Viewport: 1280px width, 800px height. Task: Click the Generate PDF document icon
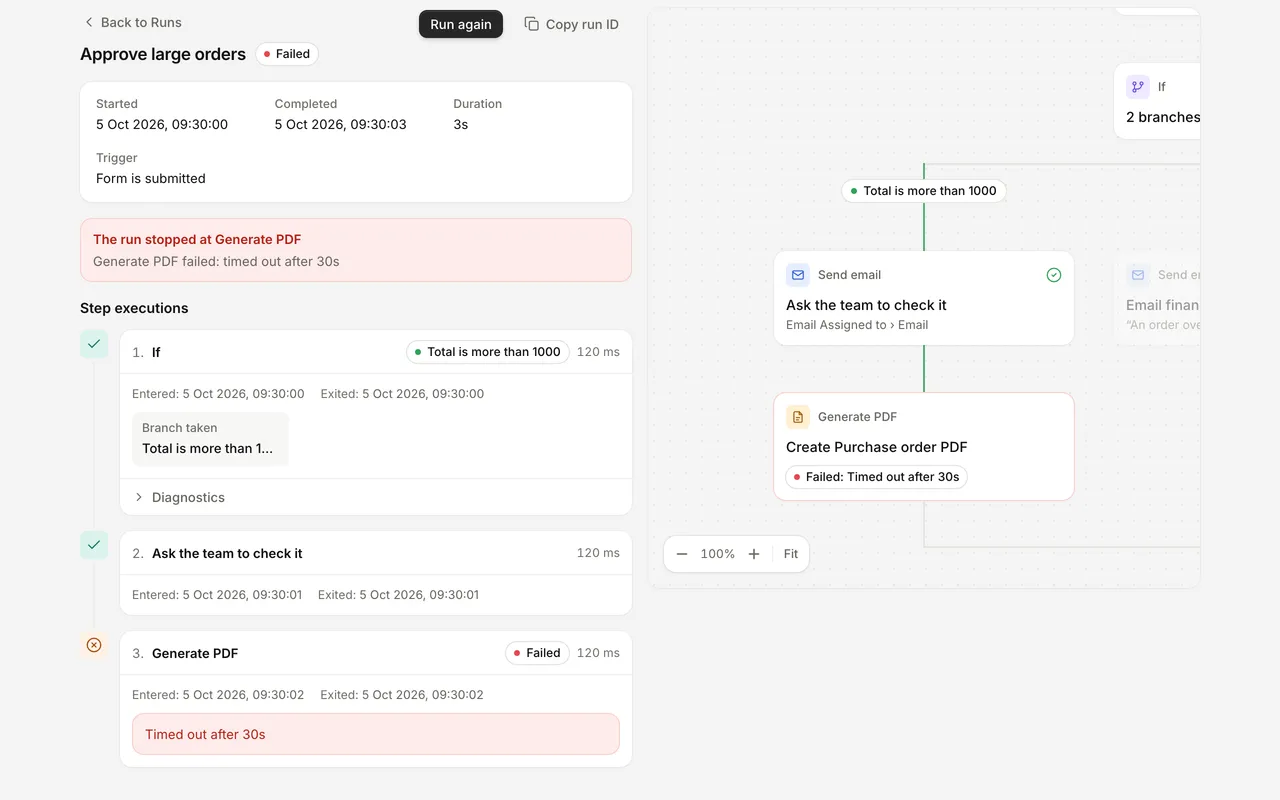pyautogui.click(x=798, y=417)
